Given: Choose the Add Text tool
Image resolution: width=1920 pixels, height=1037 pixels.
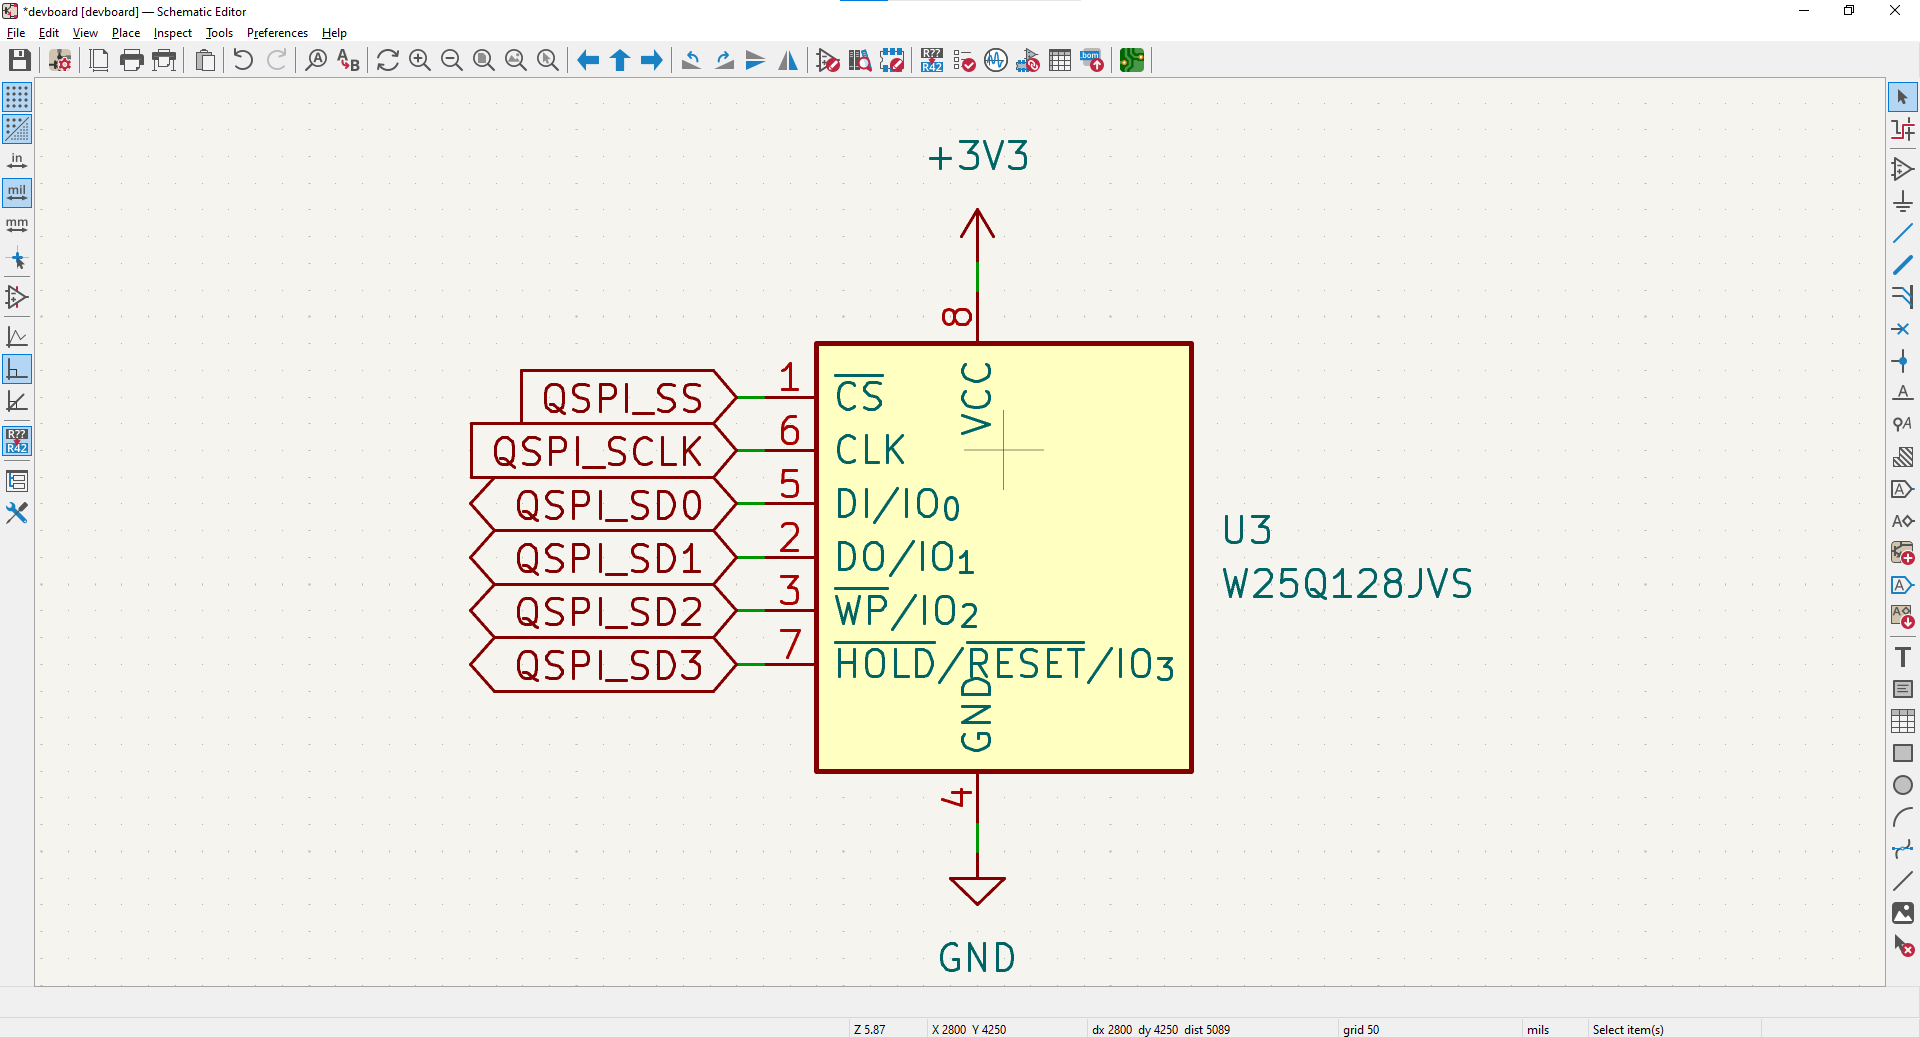Looking at the screenshot, I should tap(1902, 657).
